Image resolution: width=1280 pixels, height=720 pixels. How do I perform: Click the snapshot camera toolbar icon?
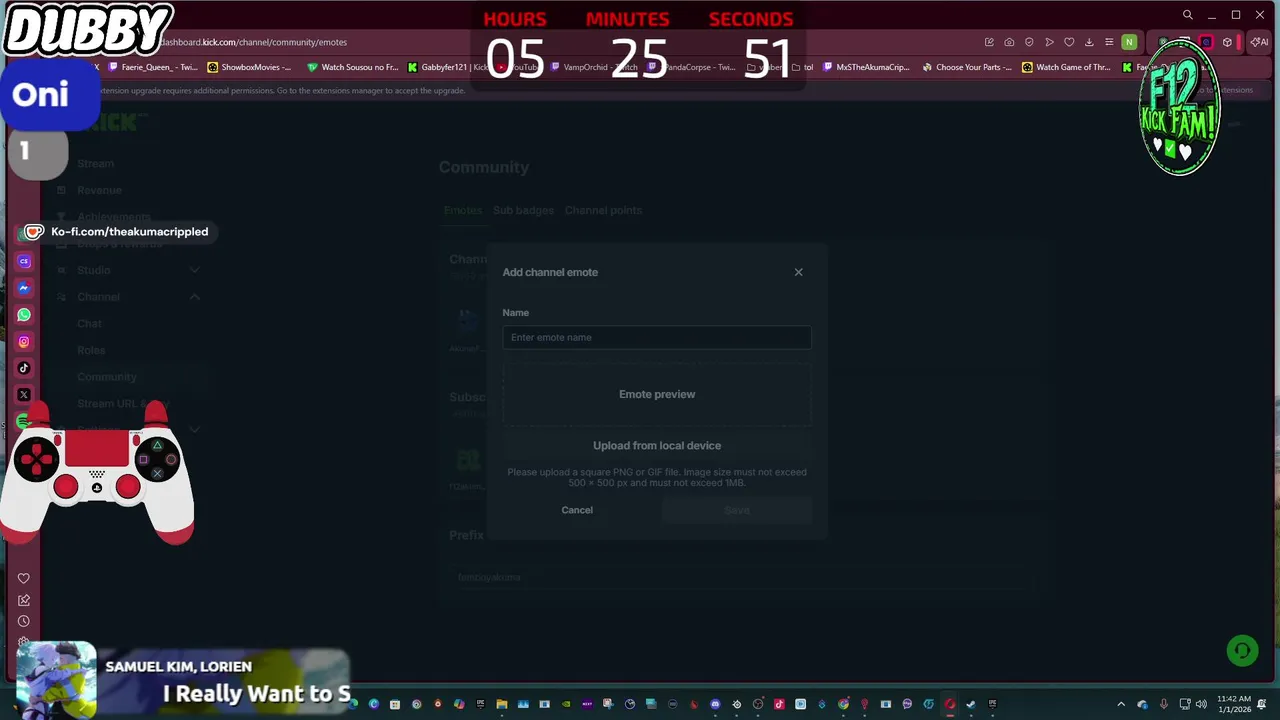(x=1009, y=42)
